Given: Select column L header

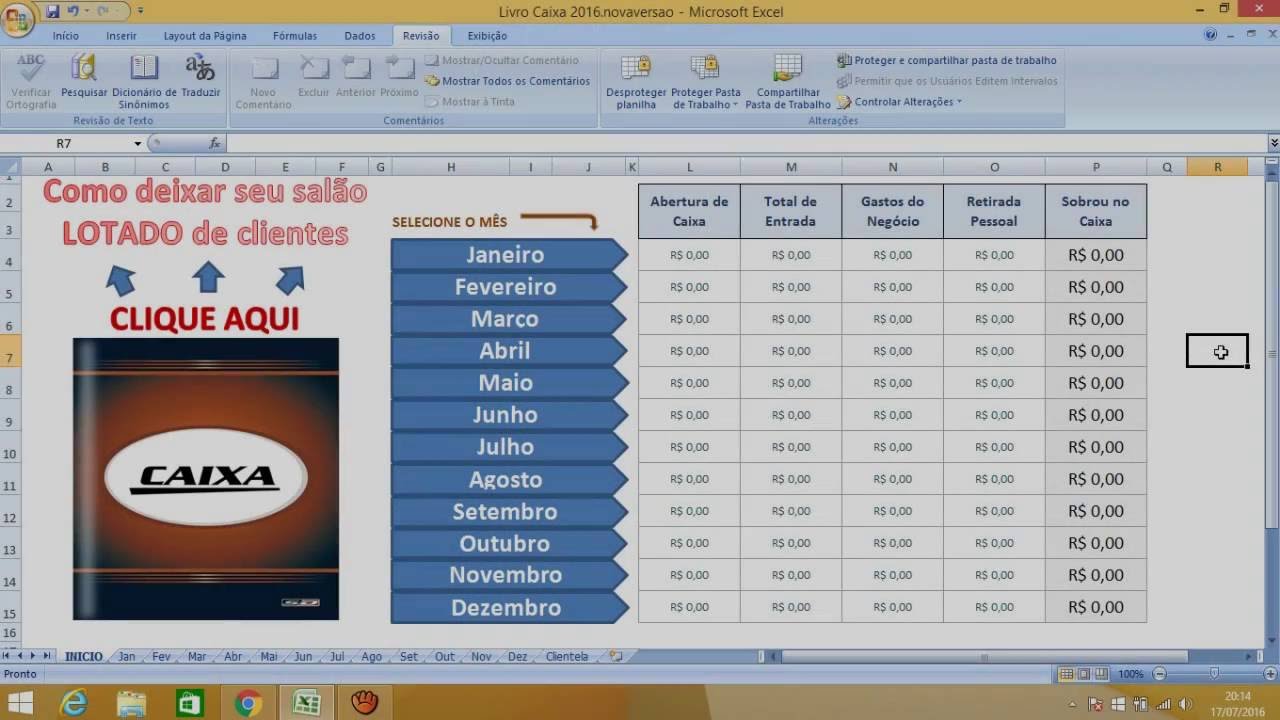Looking at the screenshot, I should (689, 167).
